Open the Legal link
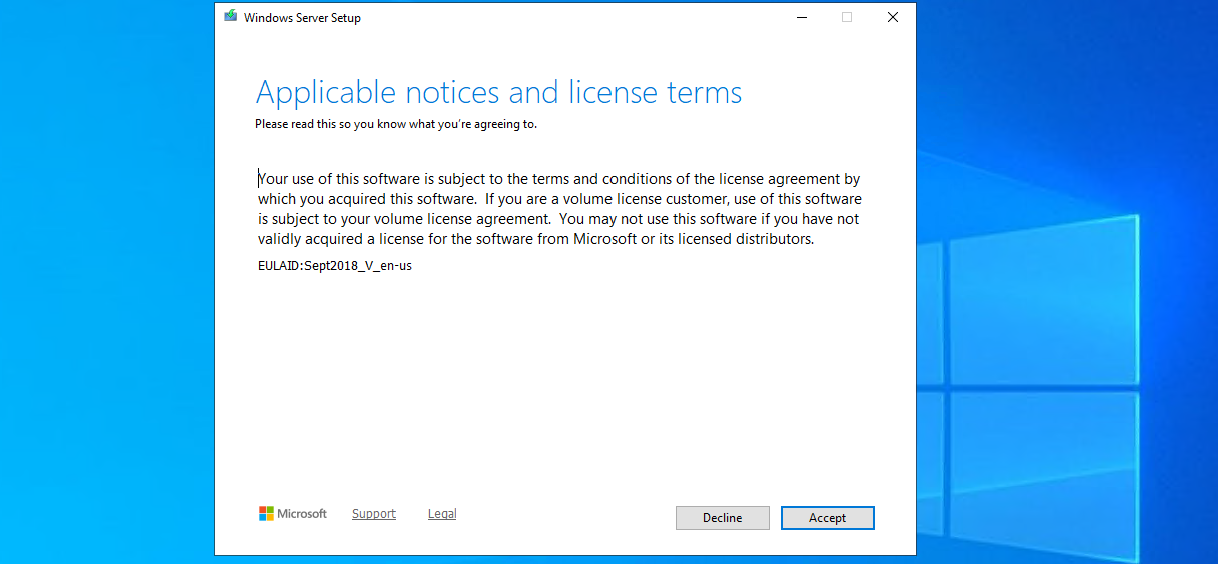This screenshot has width=1218, height=564. [x=442, y=514]
